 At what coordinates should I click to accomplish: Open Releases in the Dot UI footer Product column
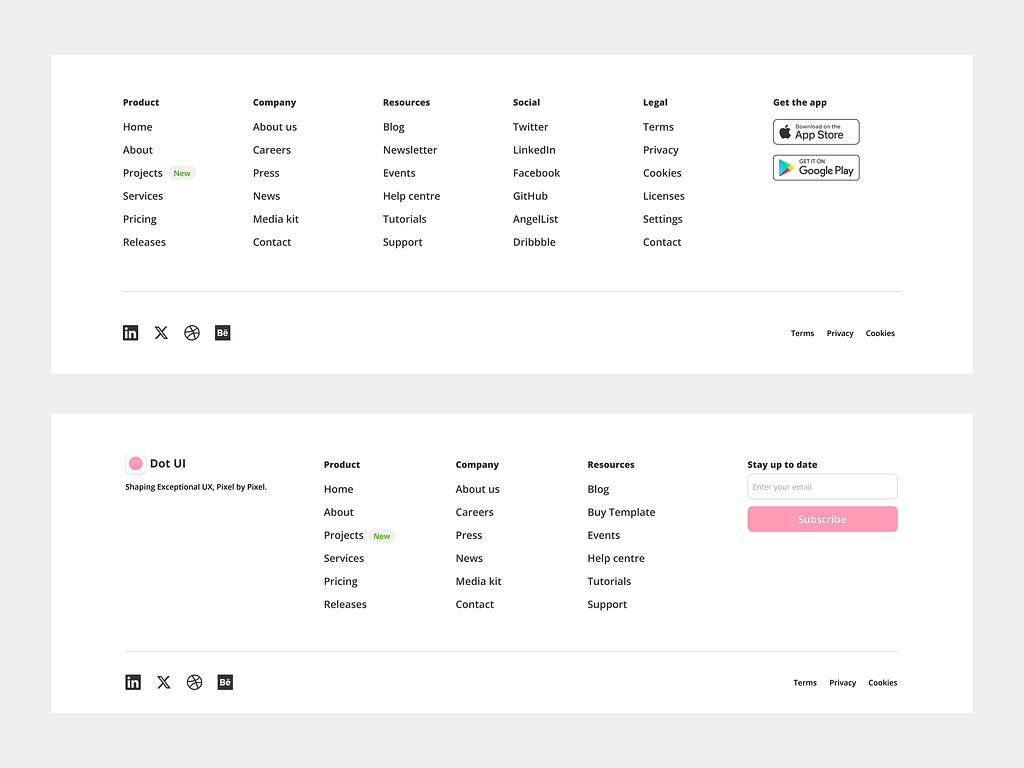point(345,605)
